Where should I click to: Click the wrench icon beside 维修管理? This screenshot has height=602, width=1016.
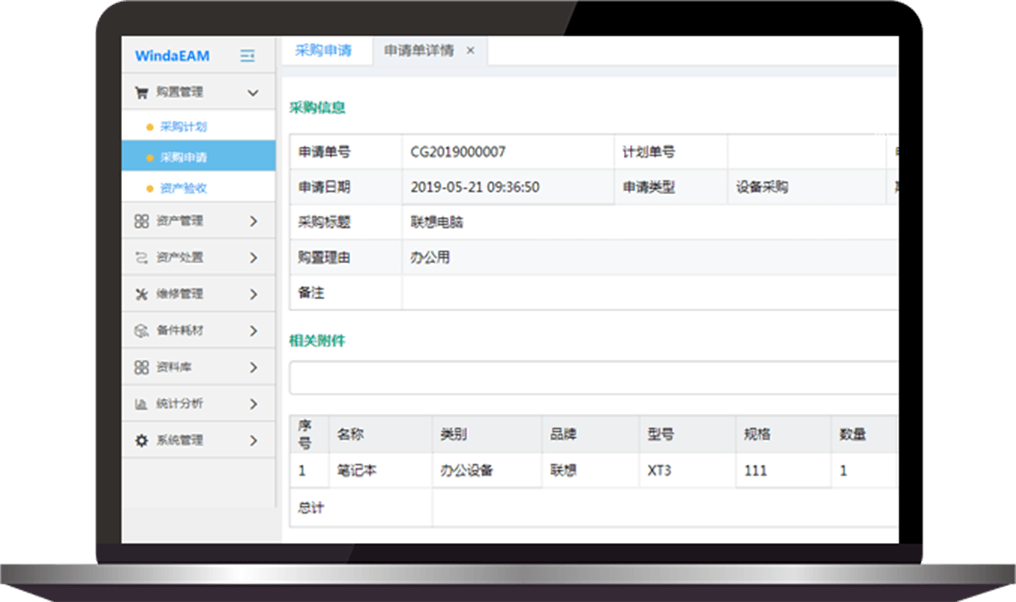point(141,294)
